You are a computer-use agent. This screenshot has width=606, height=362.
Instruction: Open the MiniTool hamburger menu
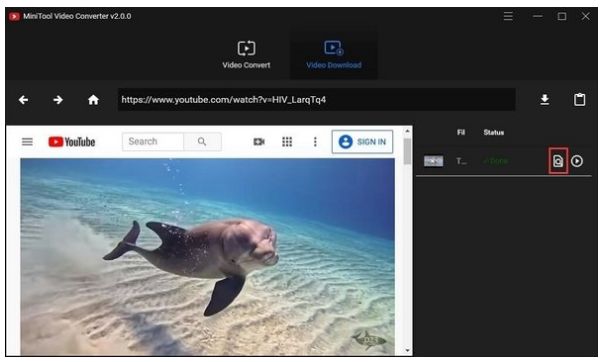[508, 16]
